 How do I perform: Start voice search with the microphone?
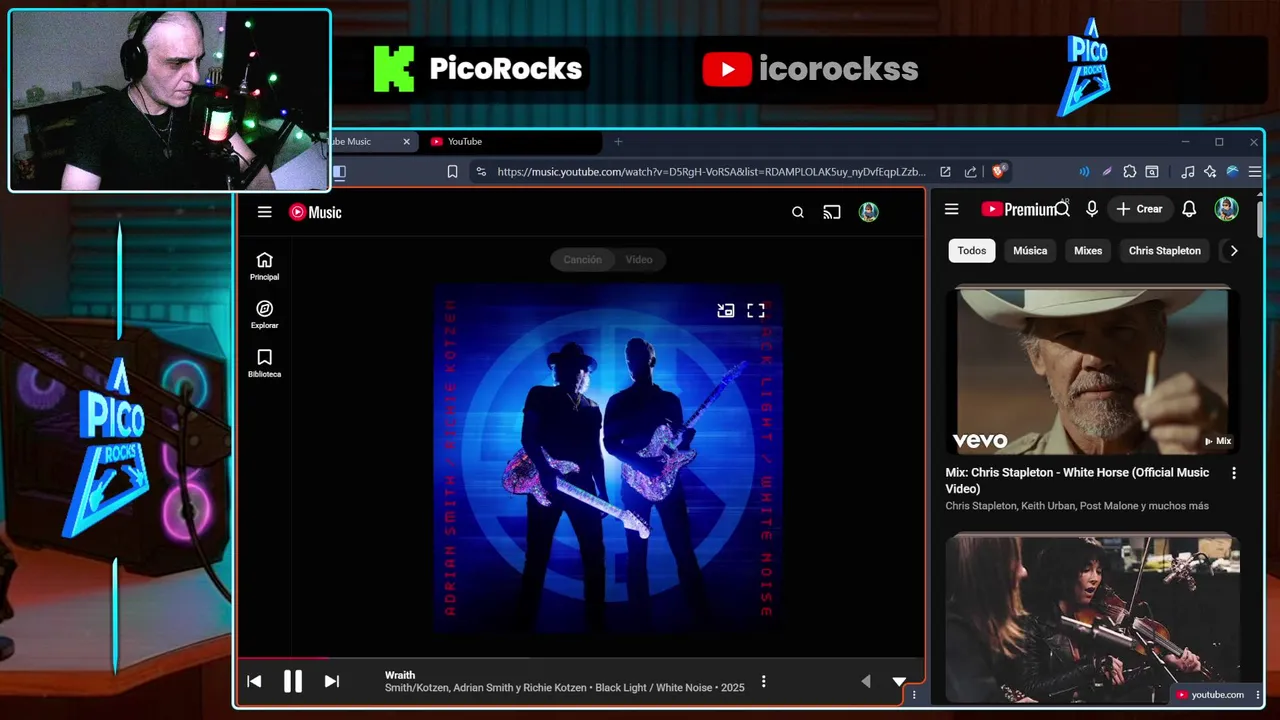(x=1092, y=209)
